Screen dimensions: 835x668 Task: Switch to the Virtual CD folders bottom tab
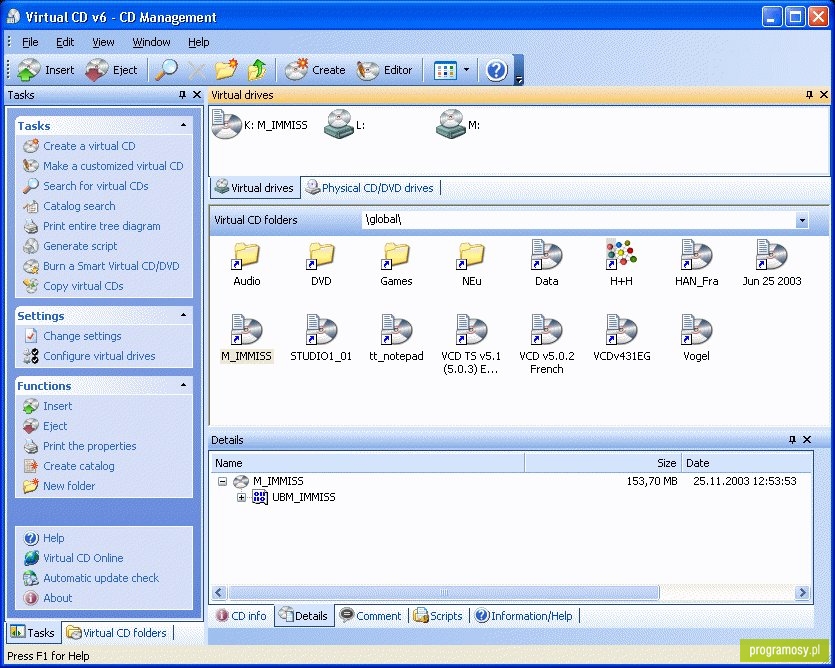tap(117, 633)
